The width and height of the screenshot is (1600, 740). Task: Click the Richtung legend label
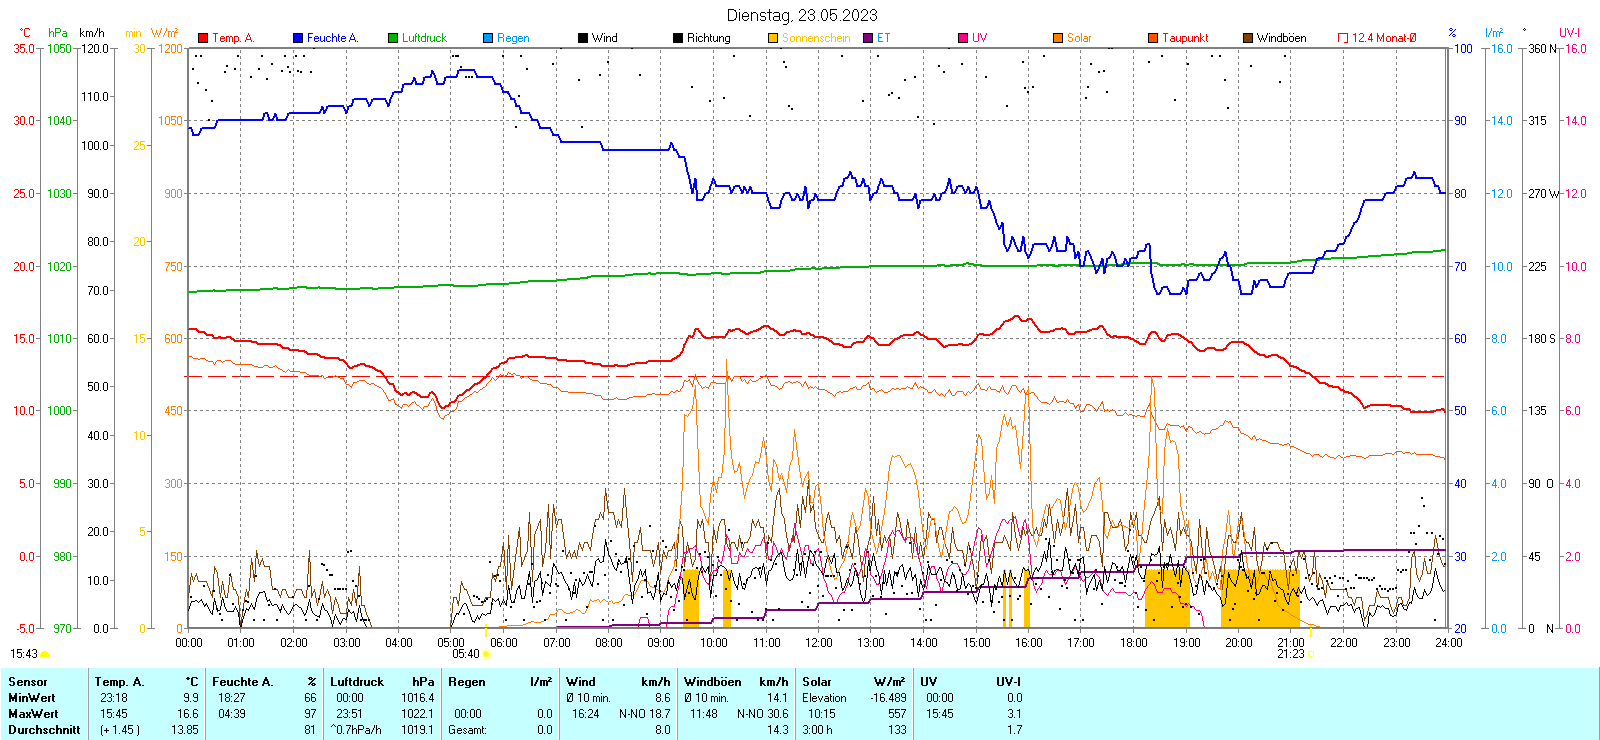pos(708,38)
